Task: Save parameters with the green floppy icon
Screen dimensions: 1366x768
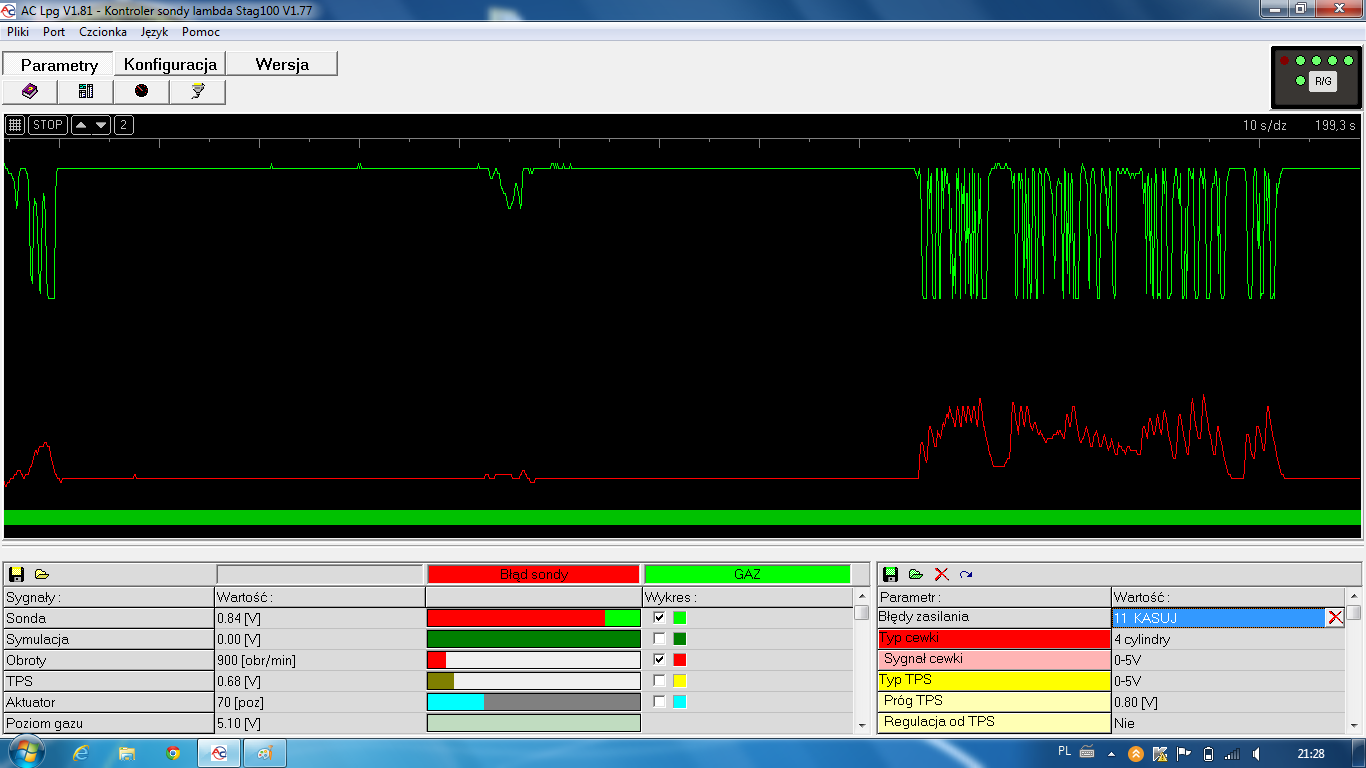Action: click(x=890, y=574)
